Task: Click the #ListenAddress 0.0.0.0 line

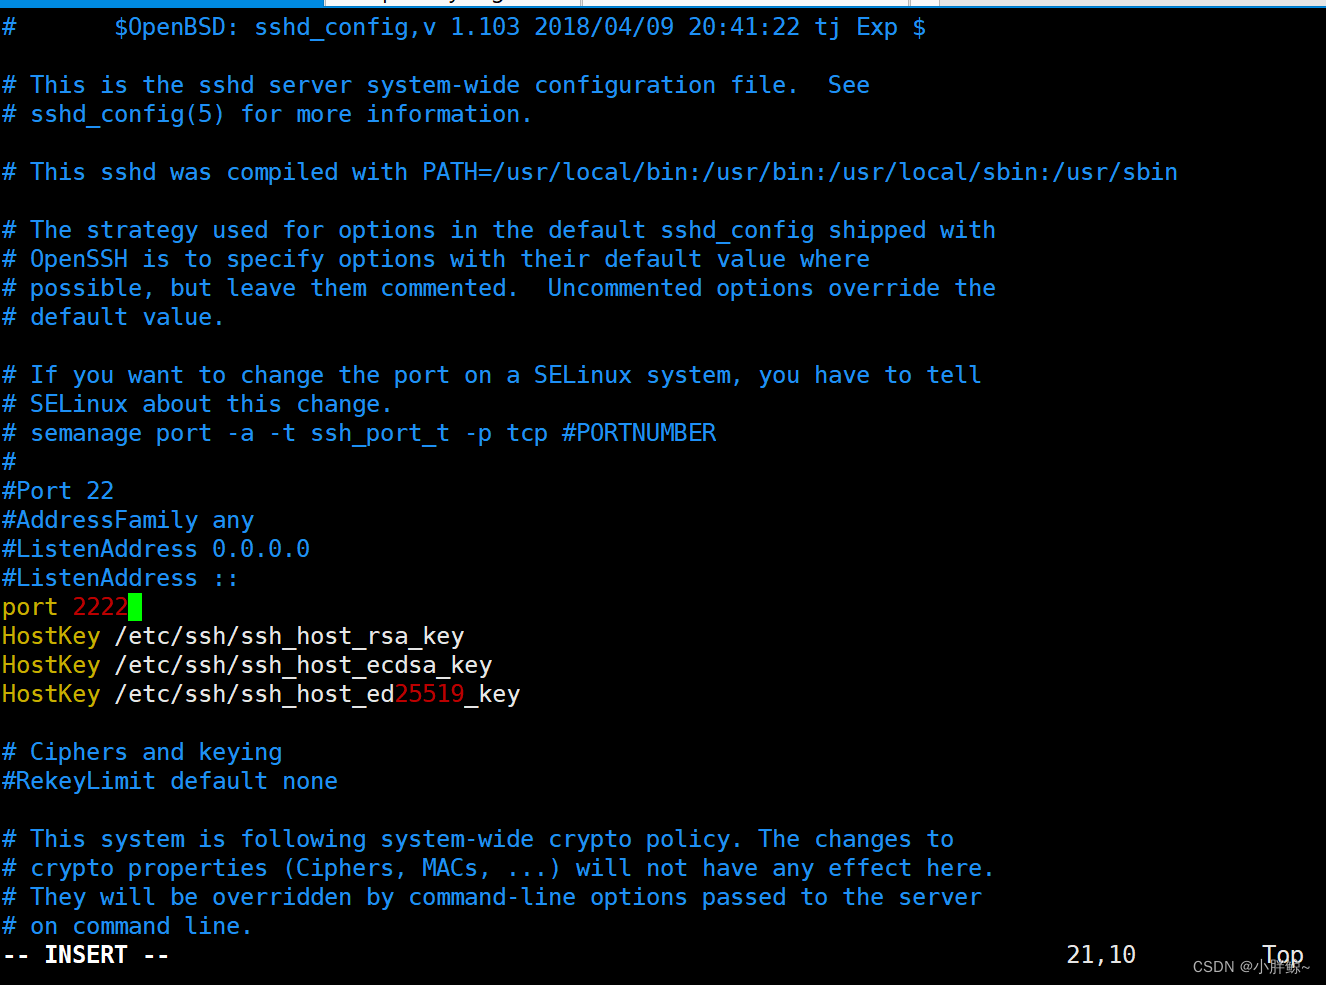Action: (x=156, y=549)
